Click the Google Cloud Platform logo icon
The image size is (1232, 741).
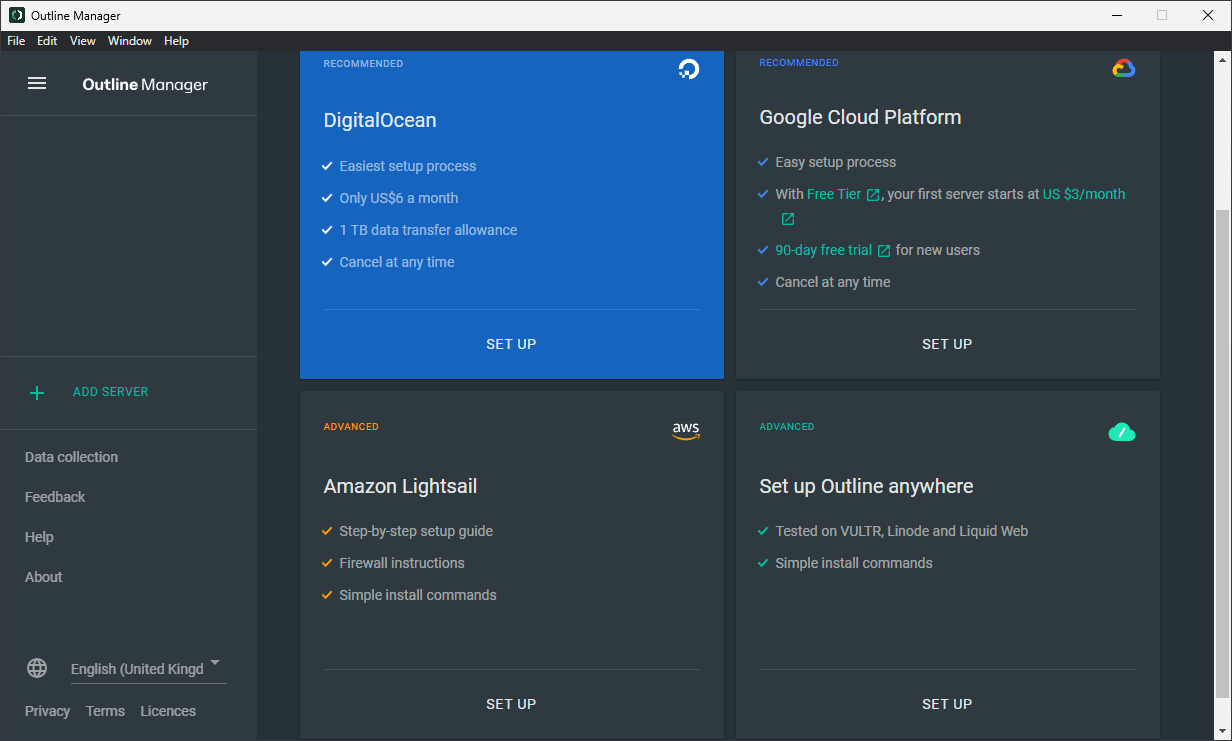pos(1124,68)
